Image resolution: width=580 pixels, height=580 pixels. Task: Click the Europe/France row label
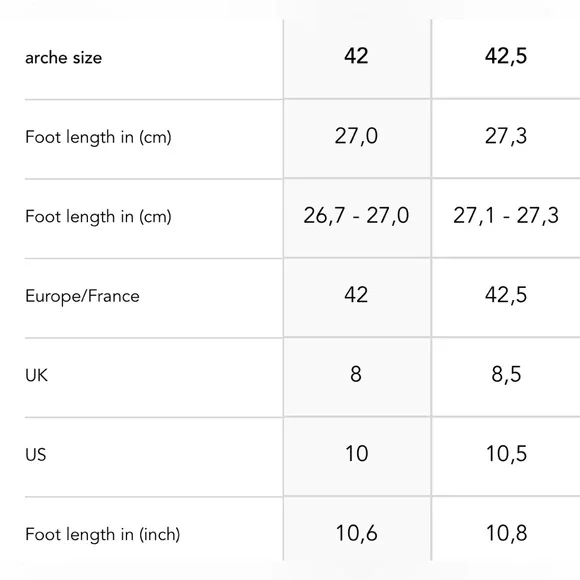[x=82, y=296]
